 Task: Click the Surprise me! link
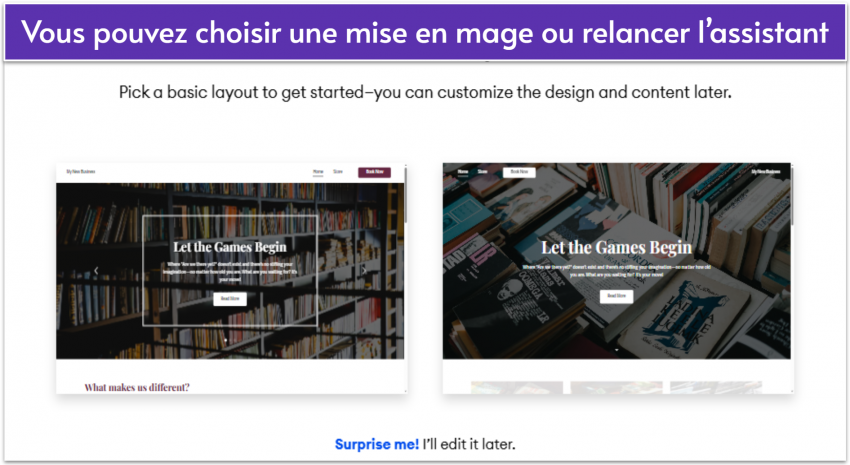pyautogui.click(x=377, y=444)
